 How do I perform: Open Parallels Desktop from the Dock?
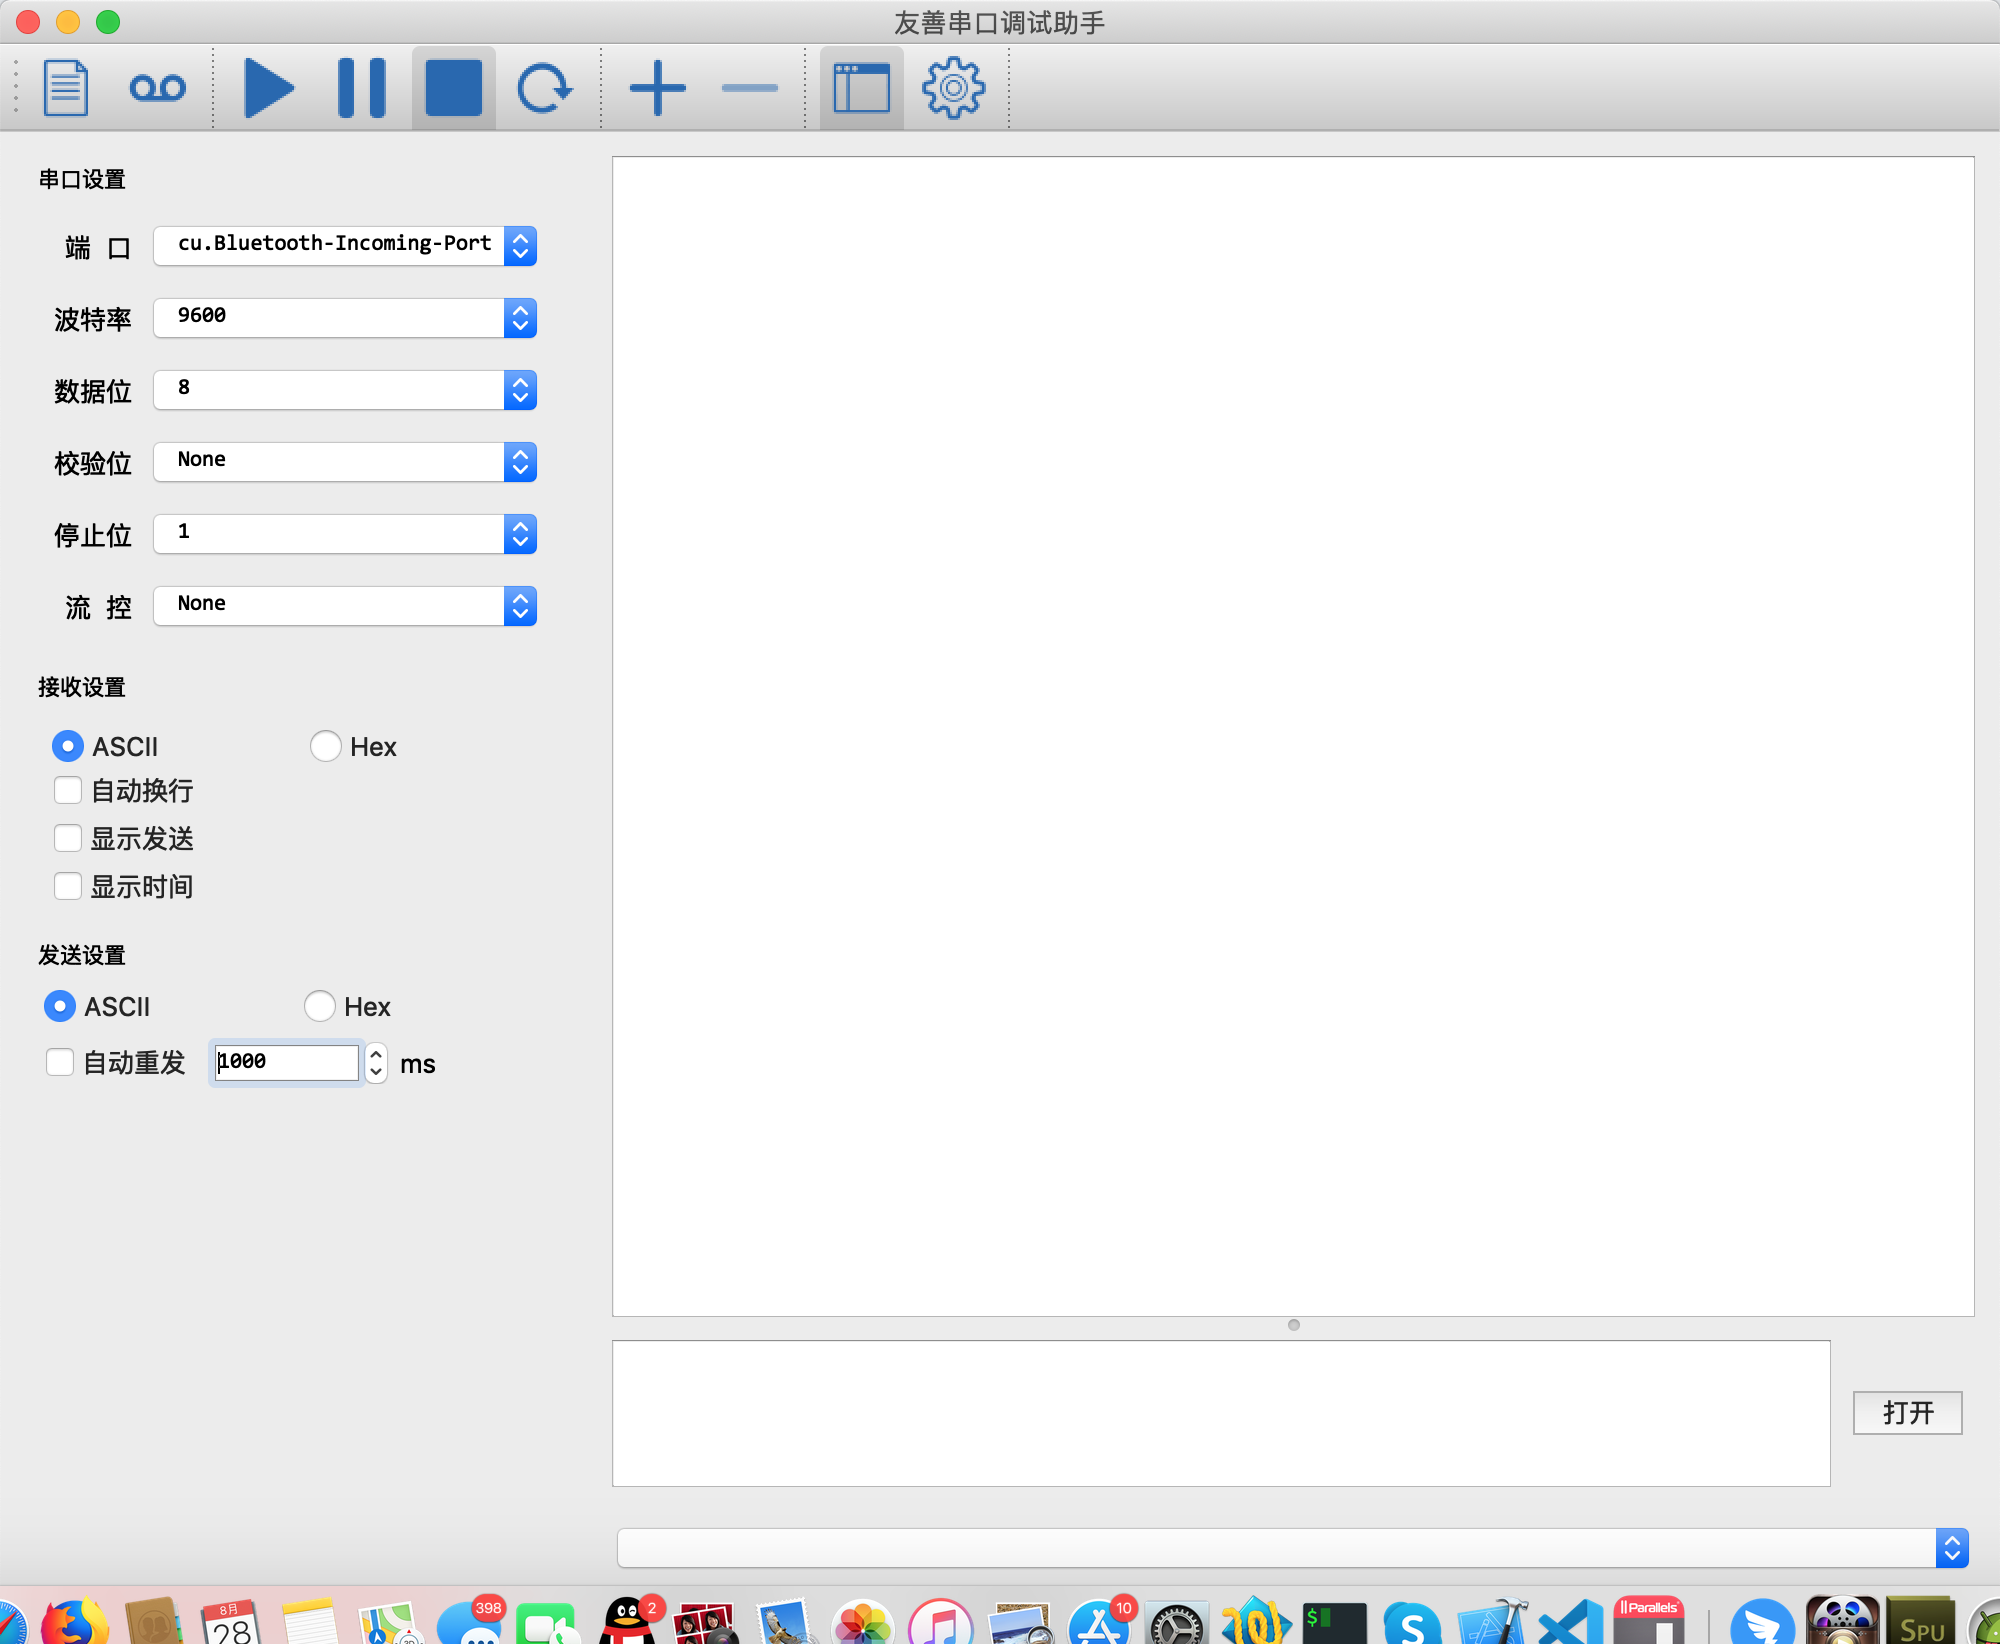point(1648,1622)
